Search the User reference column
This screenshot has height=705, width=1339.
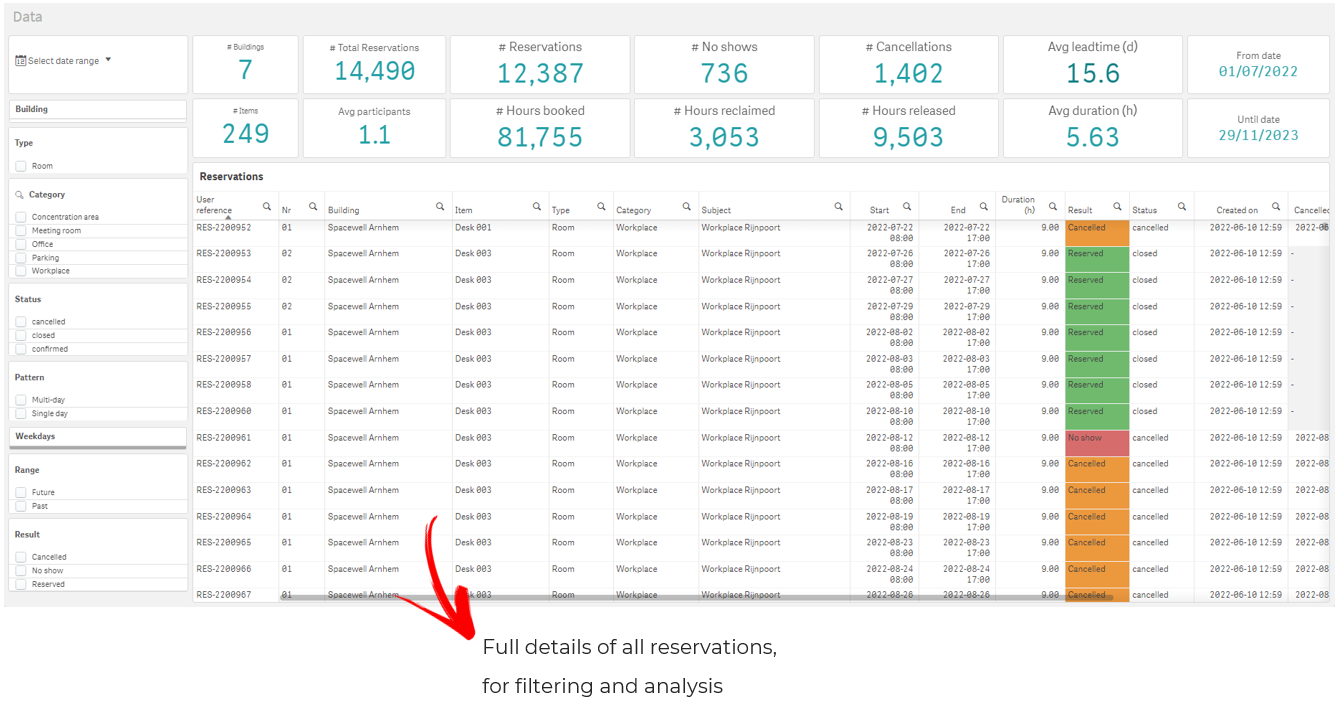267,207
